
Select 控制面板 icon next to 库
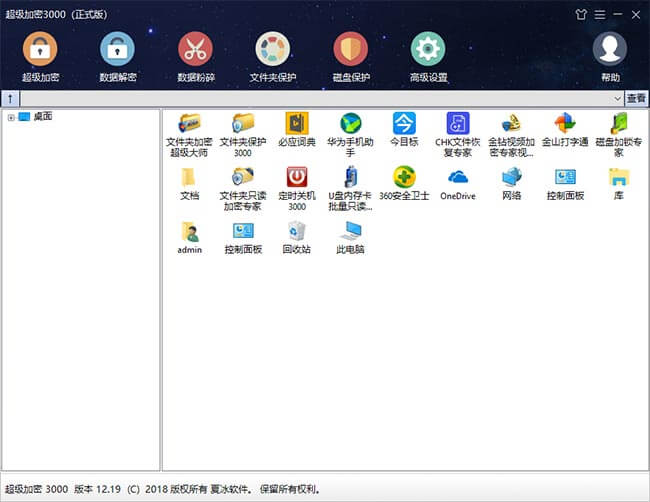[x=565, y=184]
